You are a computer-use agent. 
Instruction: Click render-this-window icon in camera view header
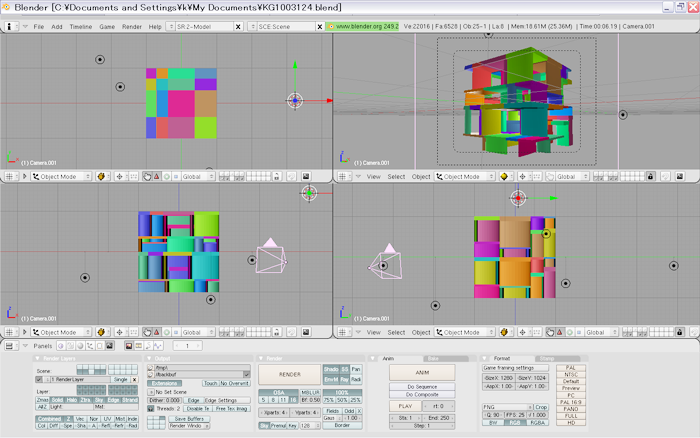click(679, 176)
